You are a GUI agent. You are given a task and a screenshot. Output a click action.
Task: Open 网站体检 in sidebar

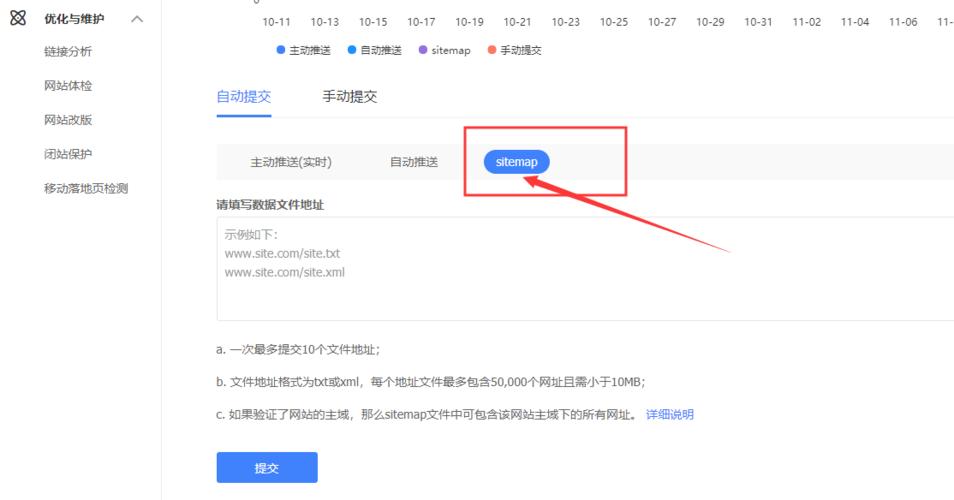pos(68,86)
